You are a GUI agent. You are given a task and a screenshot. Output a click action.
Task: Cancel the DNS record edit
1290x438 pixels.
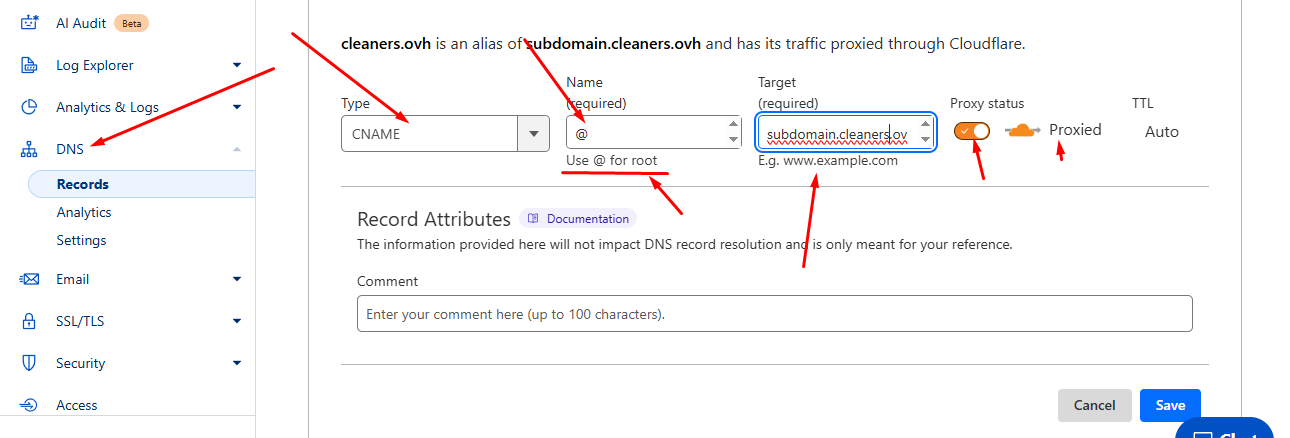click(x=1095, y=405)
